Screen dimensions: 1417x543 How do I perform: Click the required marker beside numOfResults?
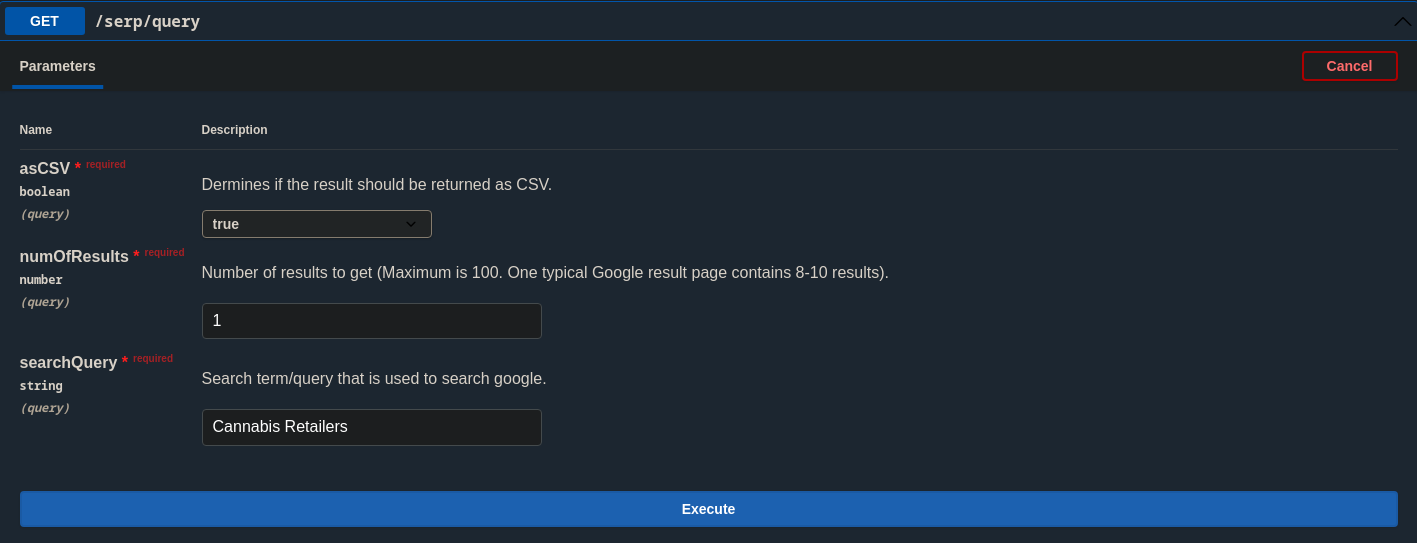click(x=163, y=252)
